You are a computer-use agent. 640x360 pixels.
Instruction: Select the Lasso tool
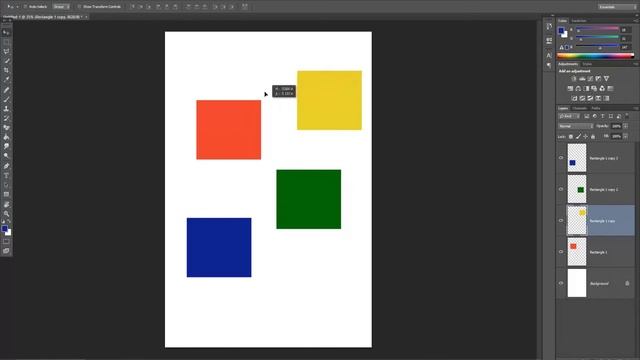6,51
